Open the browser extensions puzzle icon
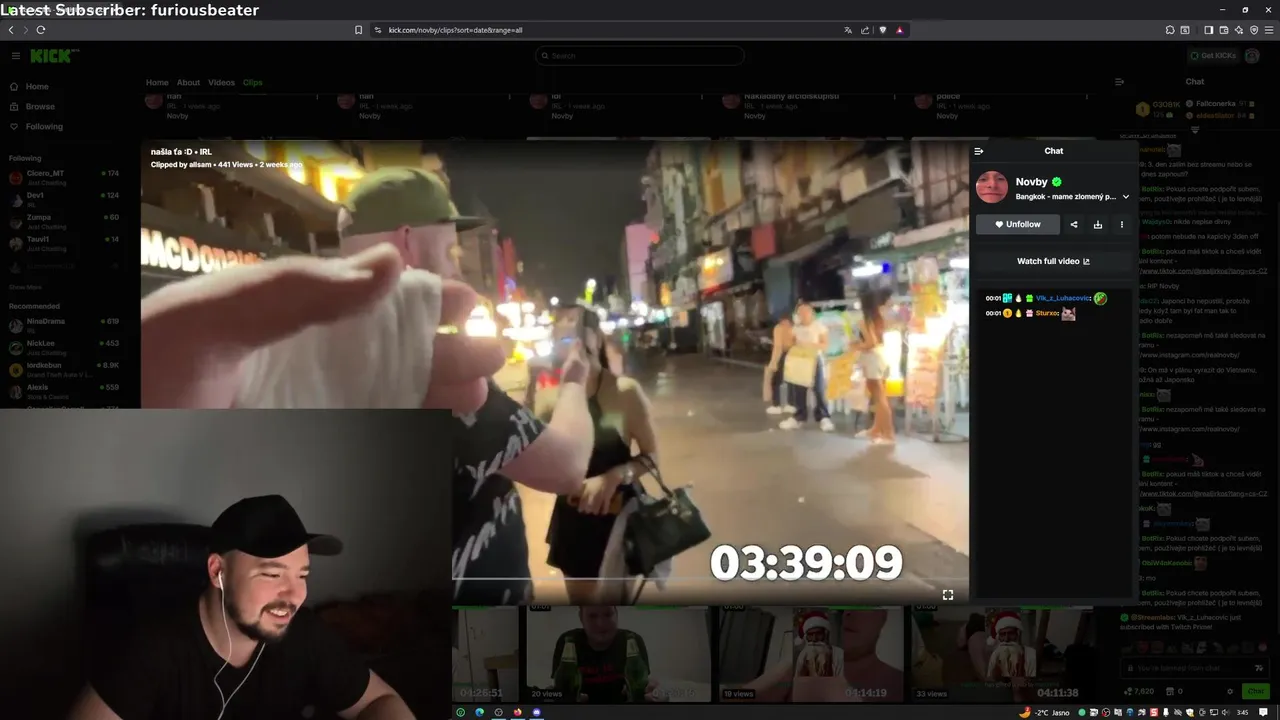1280x720 pixels. point(1170,30)
